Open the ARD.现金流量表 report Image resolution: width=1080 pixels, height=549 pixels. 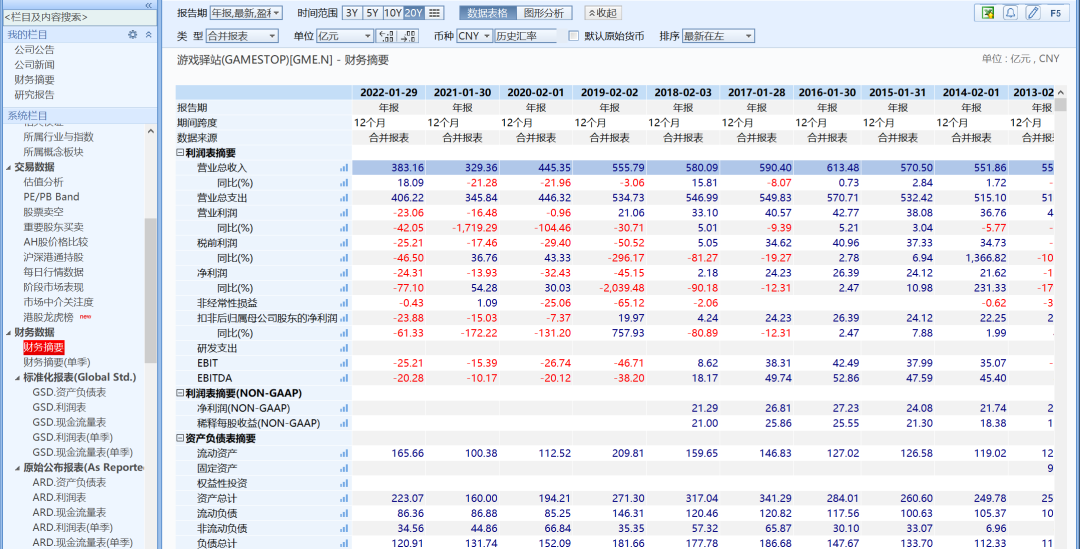tap(70, 513)
